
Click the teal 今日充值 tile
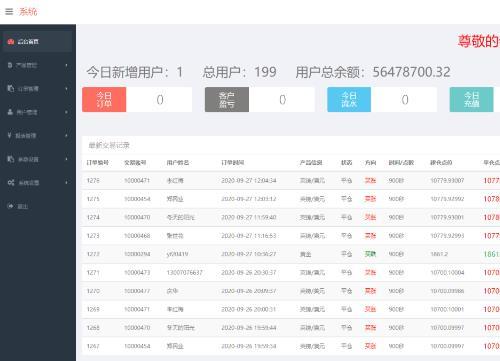tap(471, 100)
